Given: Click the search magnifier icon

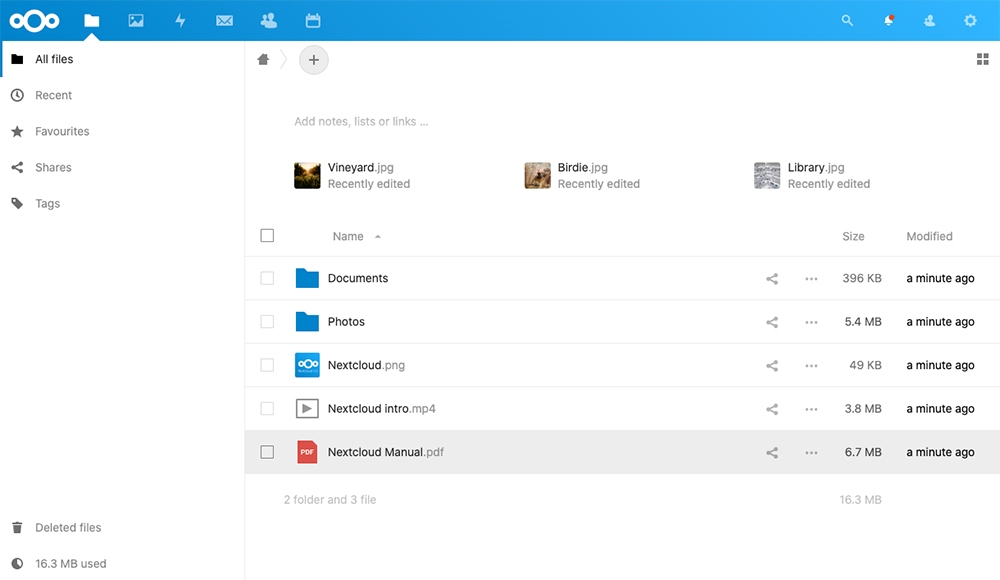Looking at the screenshot, I should click(x=847, y=20).
